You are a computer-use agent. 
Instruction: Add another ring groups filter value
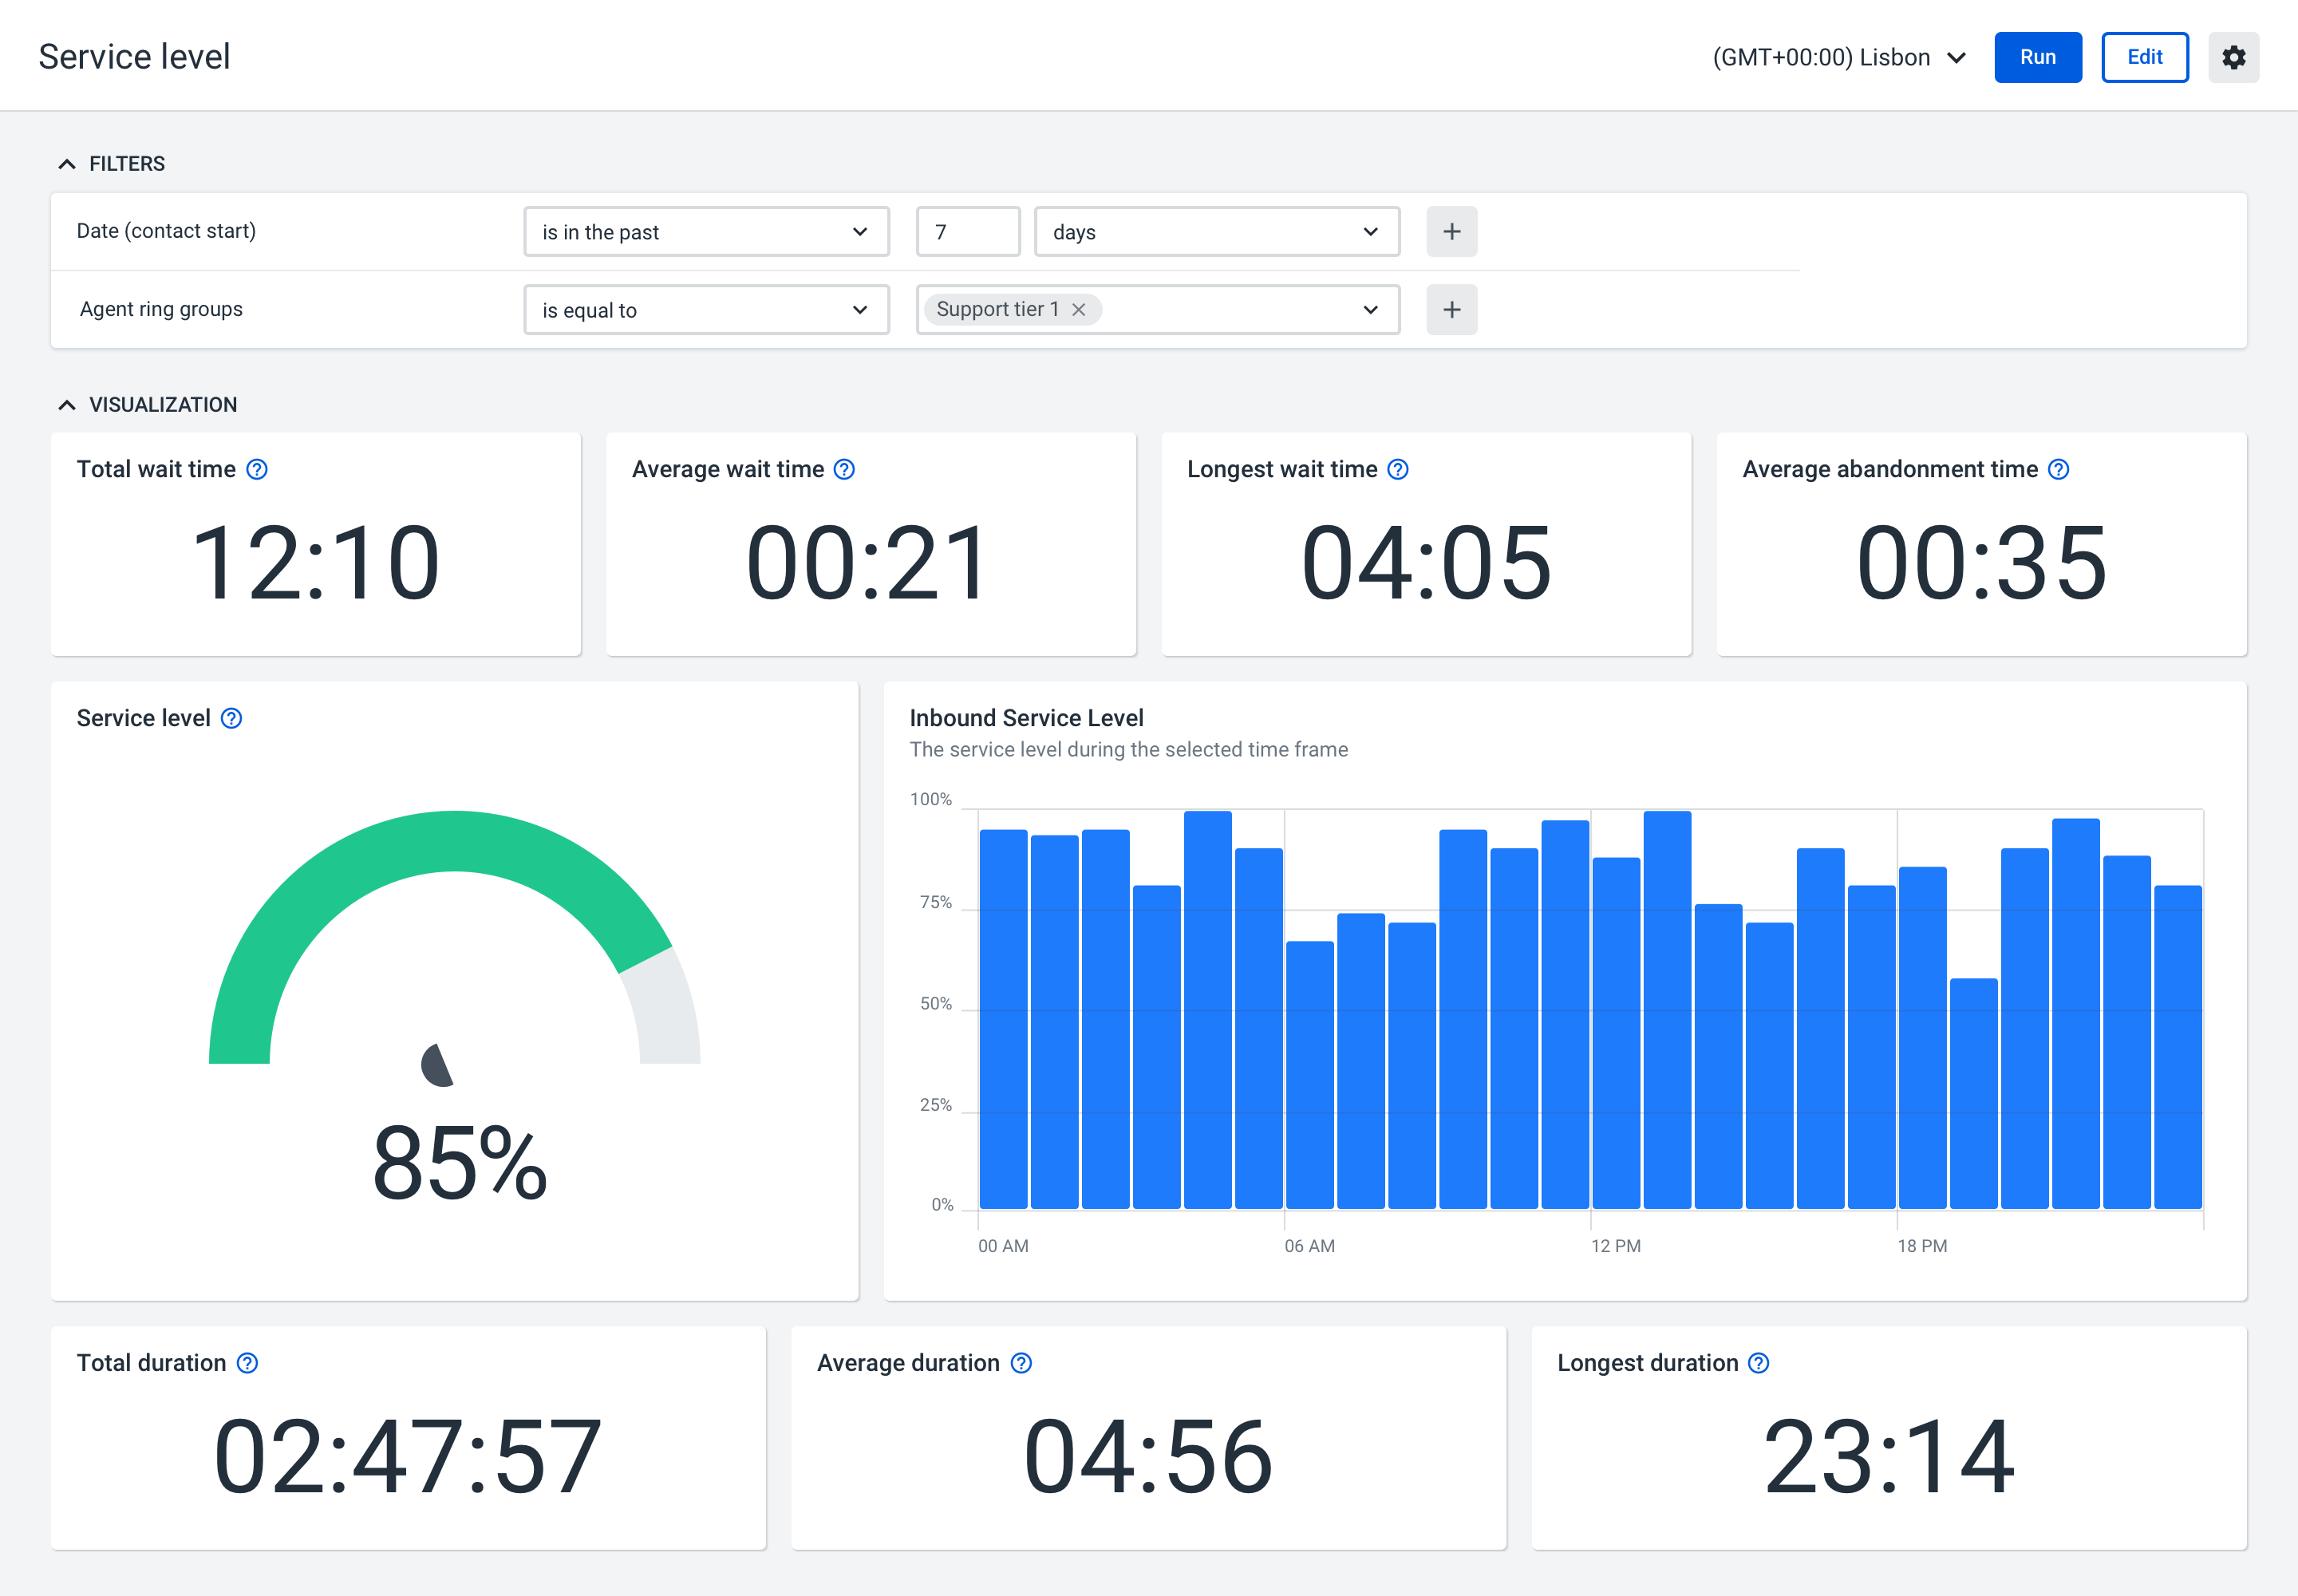[x=1451, y=310]
